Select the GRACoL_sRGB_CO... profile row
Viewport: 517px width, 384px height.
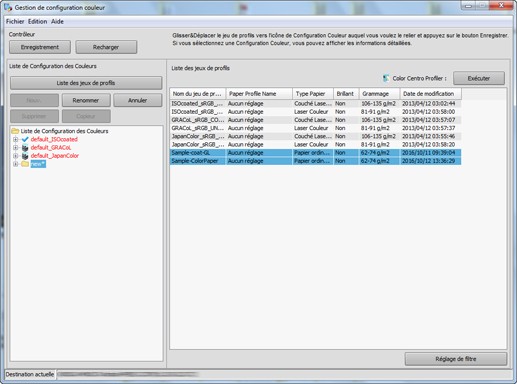315,120
